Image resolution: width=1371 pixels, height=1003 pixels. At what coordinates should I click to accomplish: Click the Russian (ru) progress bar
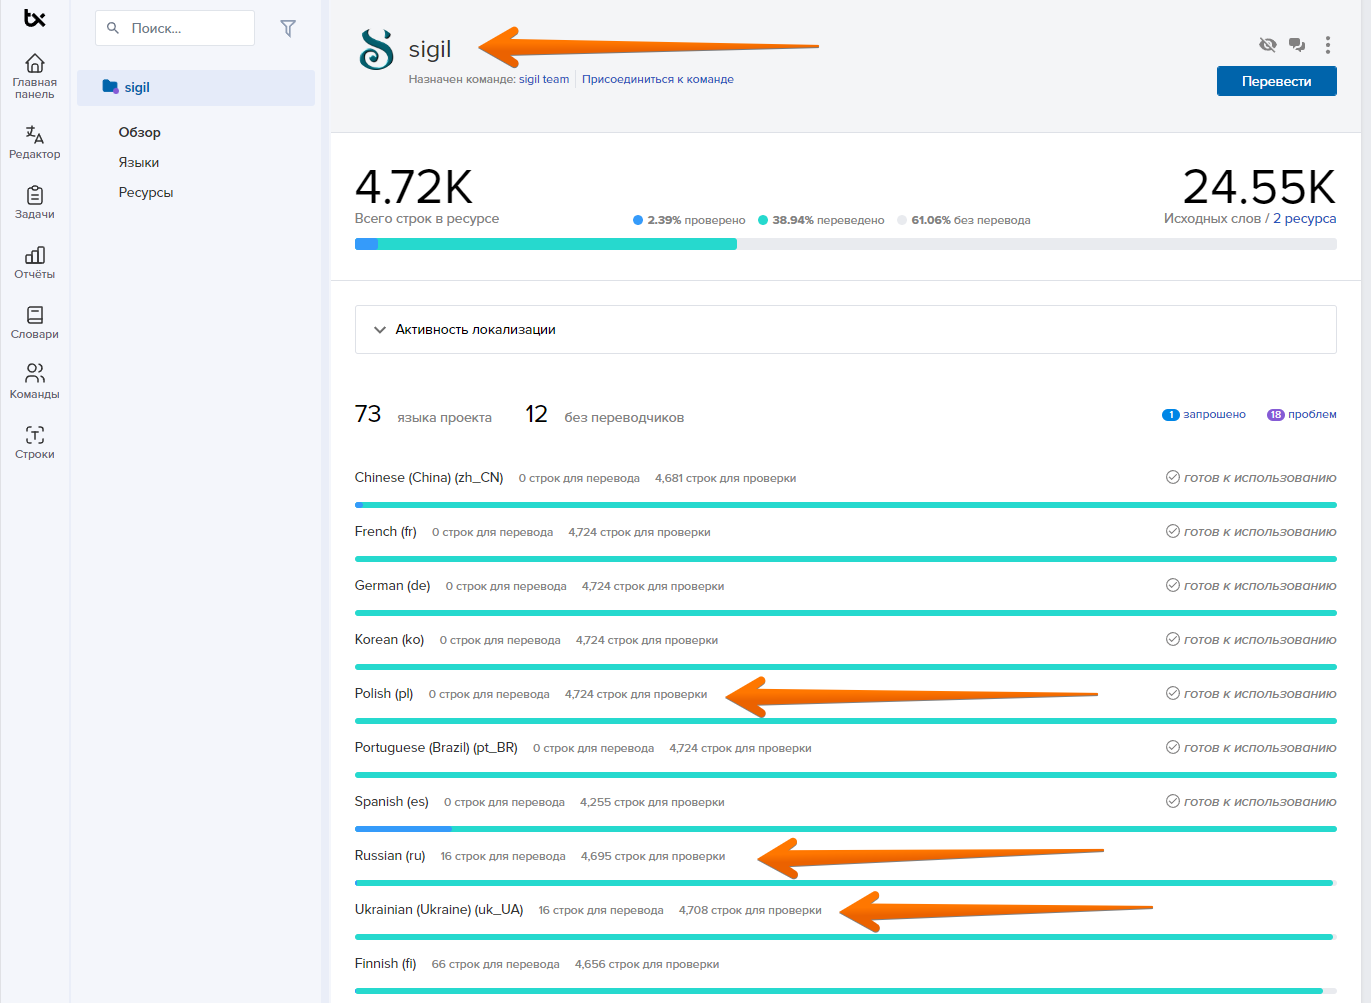[845, 883]
